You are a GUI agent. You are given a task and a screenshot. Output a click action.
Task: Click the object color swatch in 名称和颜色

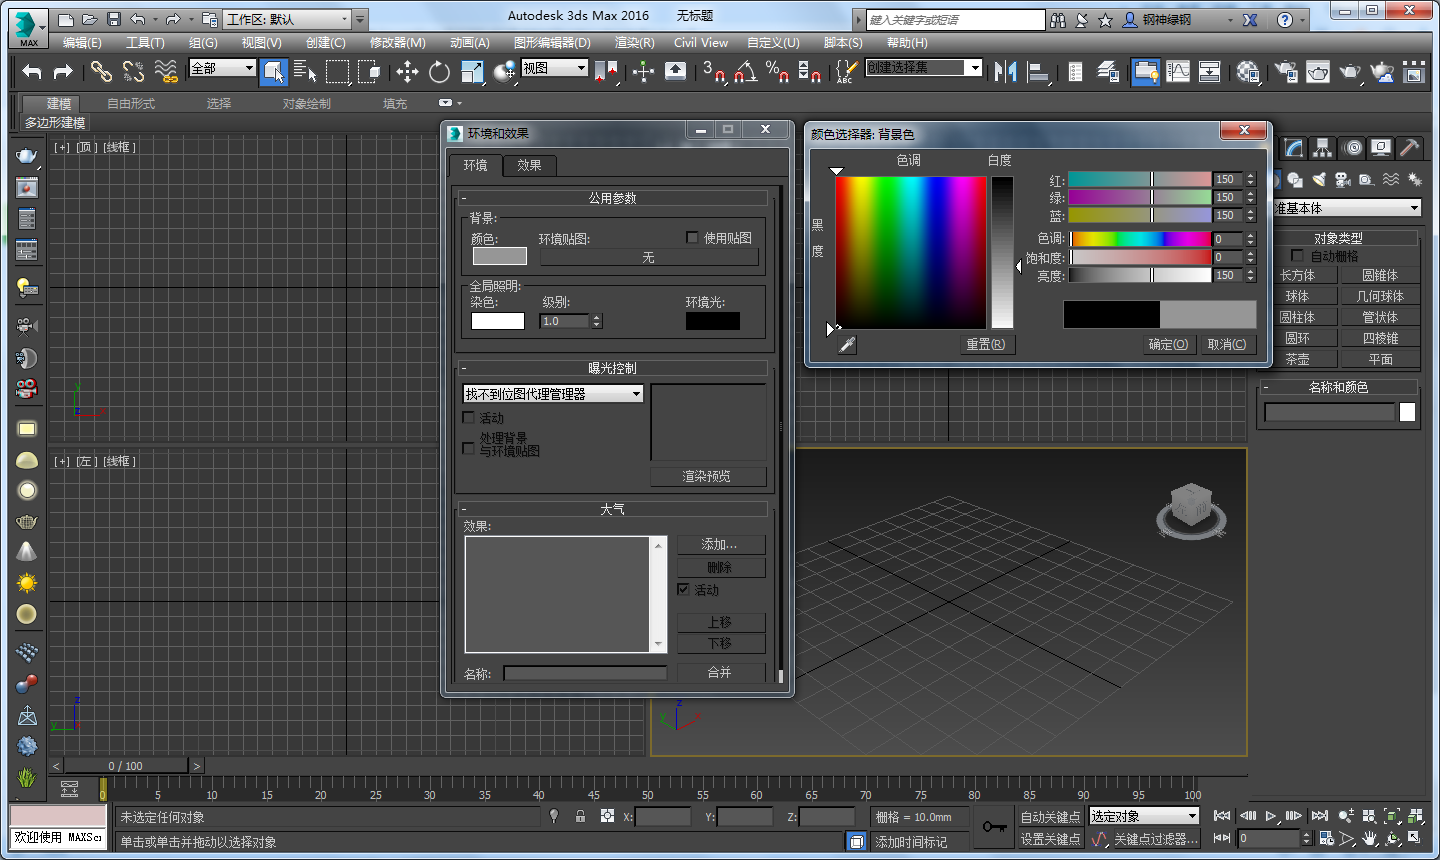tap(1408, 412)
